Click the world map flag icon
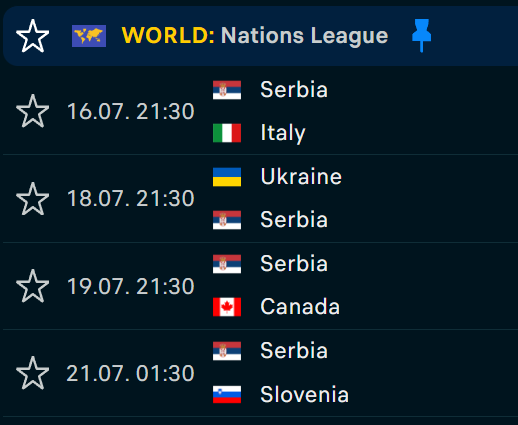This screenshot has width=518, height=425. click(x=89, y=36)
